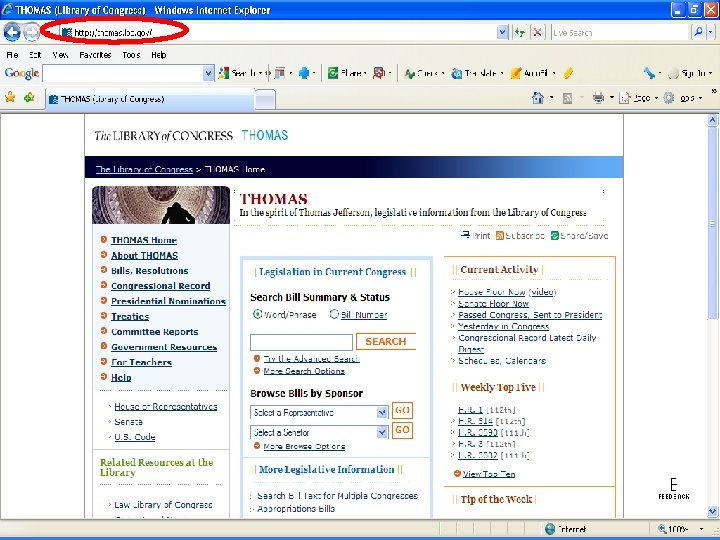Click the browser Home icon
720x540 pixels.
(x=538, y=98)
